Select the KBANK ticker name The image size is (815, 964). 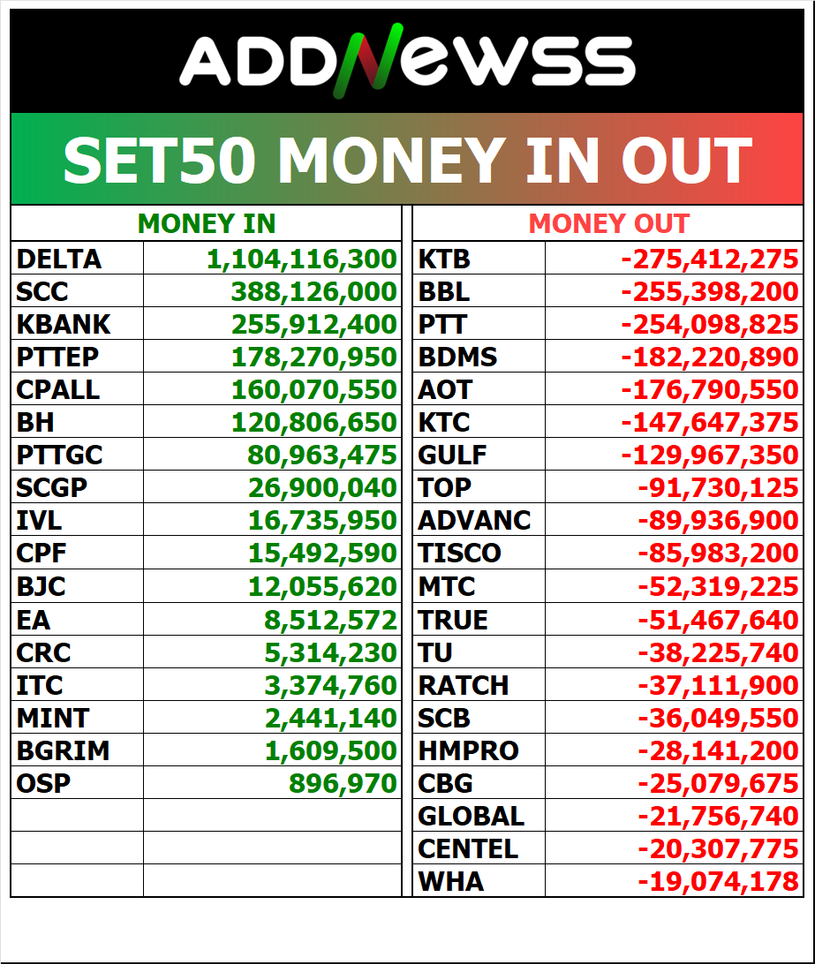63,324
